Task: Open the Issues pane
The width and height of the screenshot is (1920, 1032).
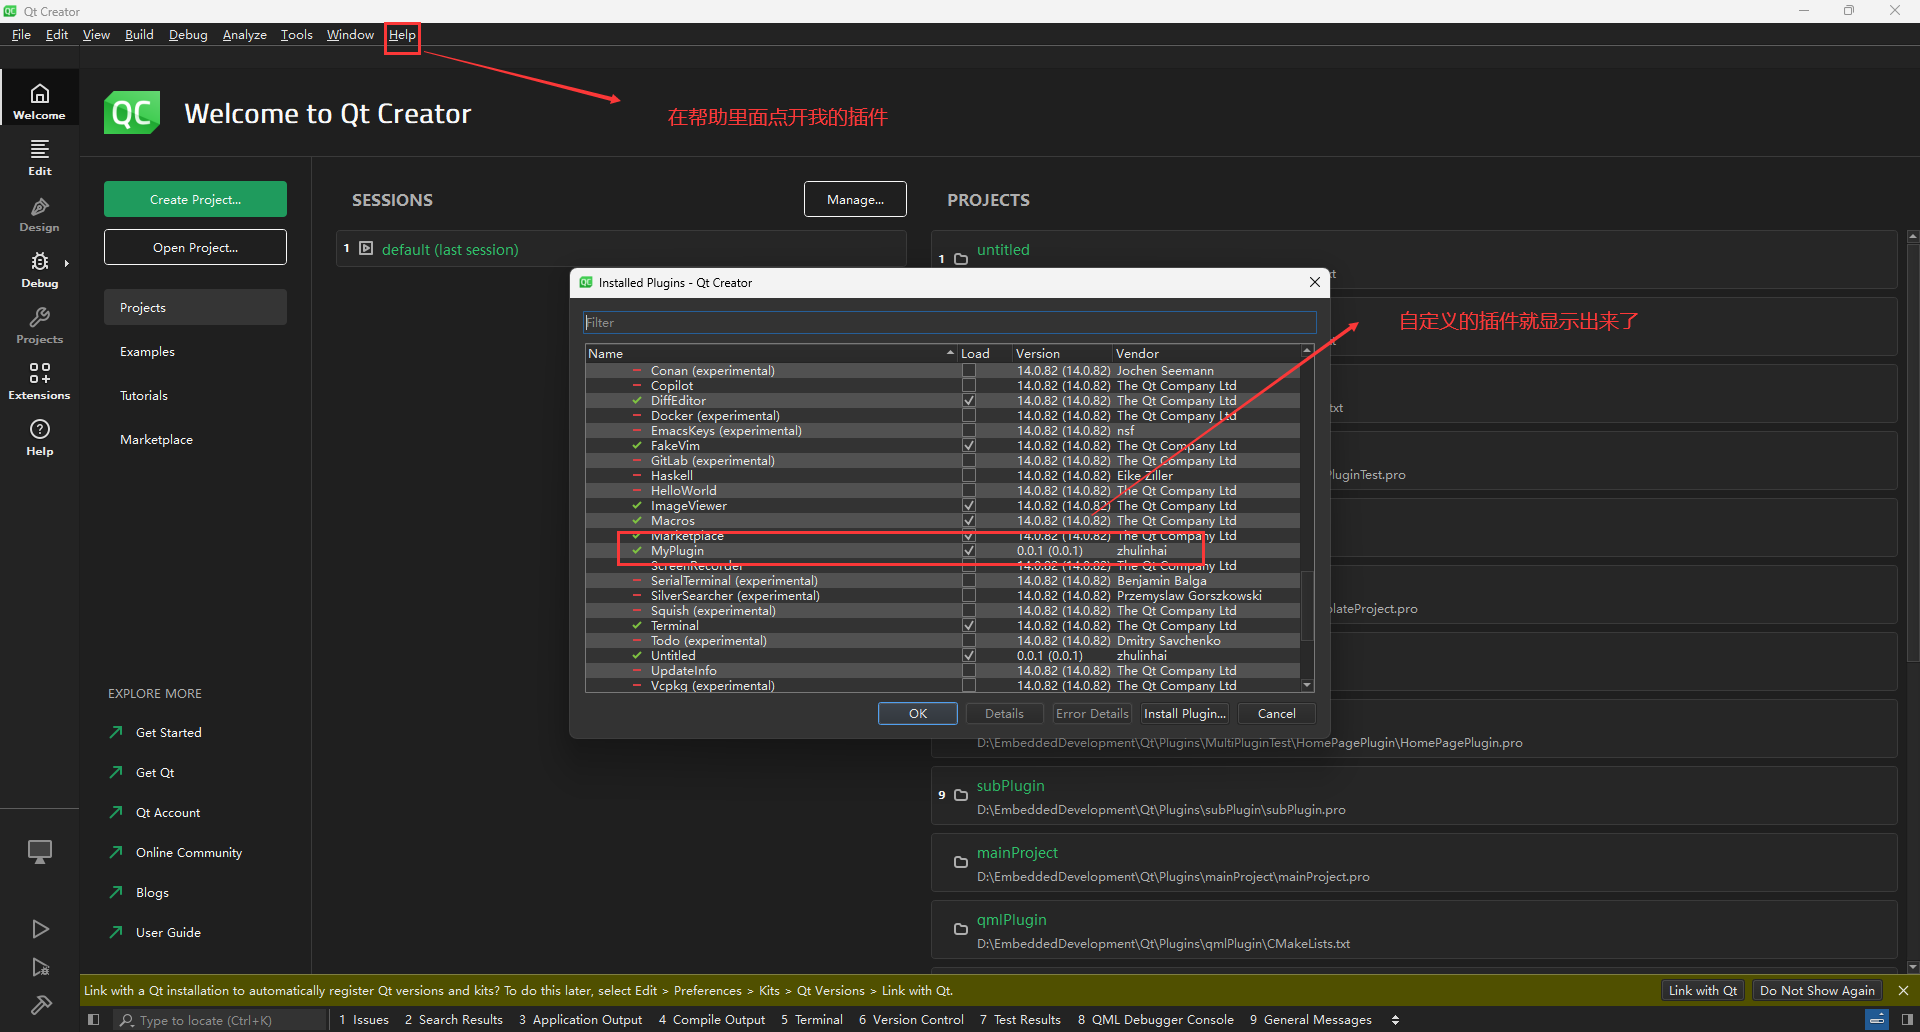Action: (x=364, y=1019)
